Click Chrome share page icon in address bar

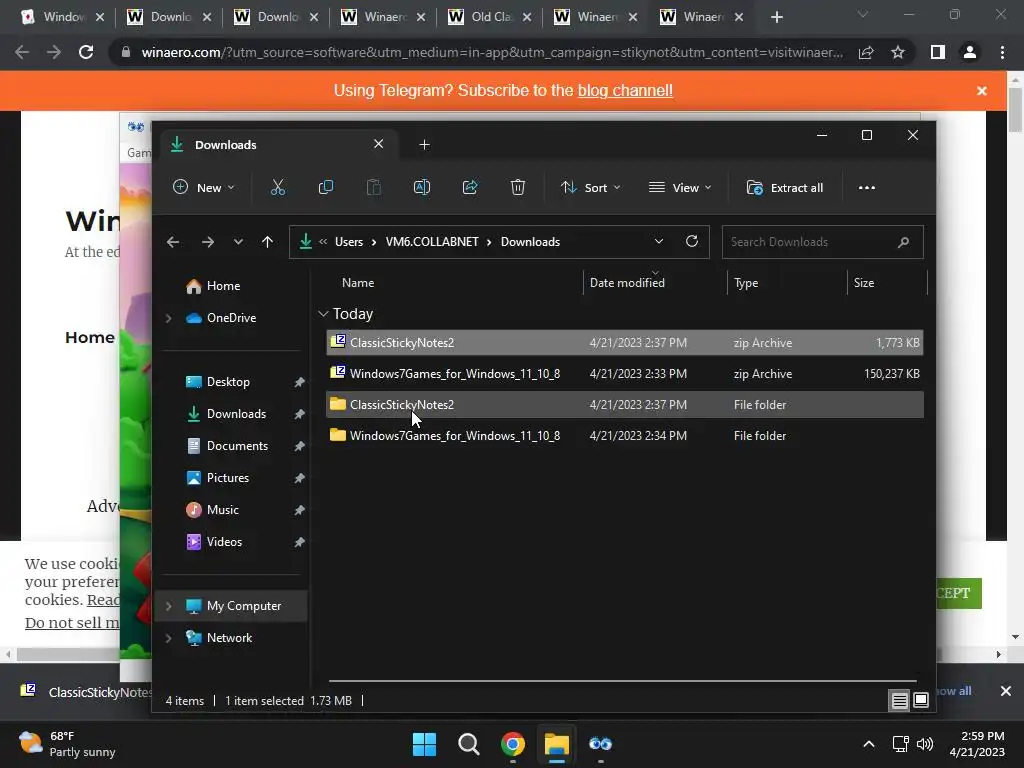pyautogui.click(x=866, y=52)
